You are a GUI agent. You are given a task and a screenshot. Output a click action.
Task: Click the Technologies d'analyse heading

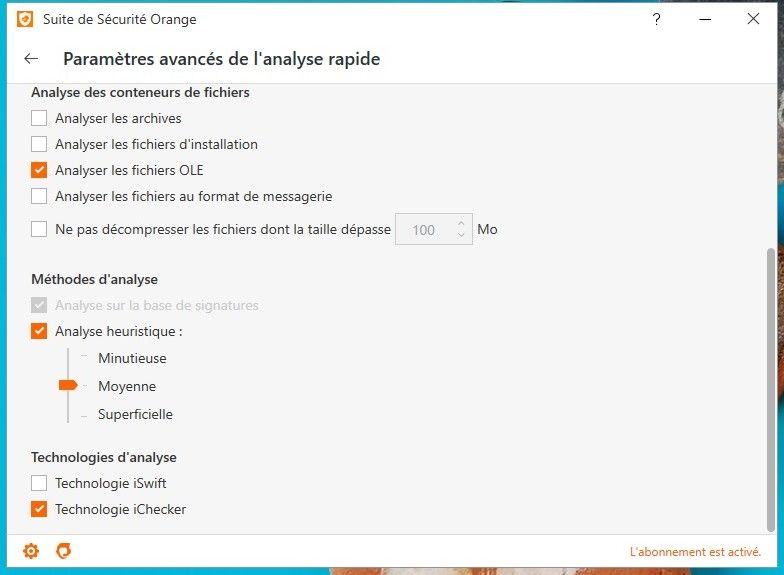[104, 457]
